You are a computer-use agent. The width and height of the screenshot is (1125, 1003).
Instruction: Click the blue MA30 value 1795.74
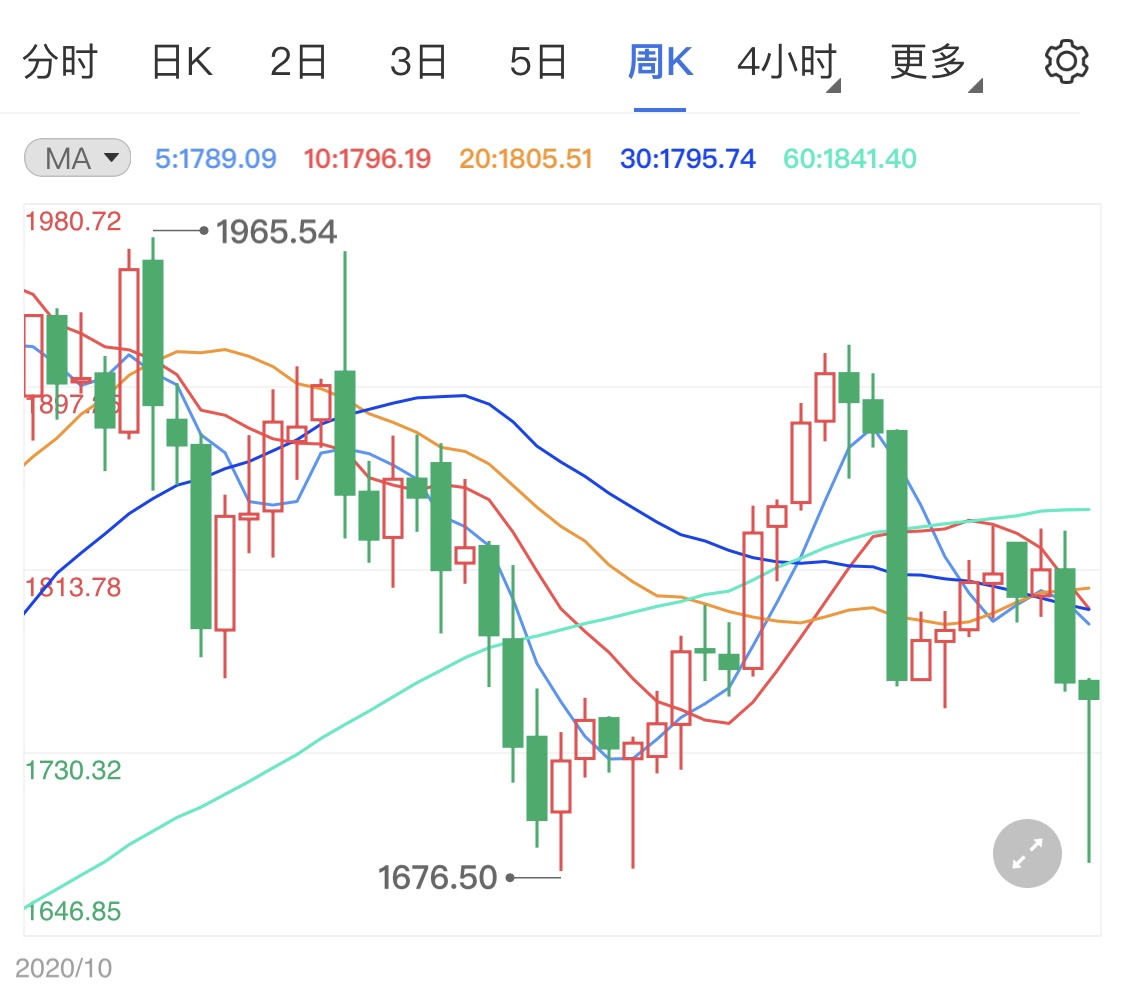coord(687,158)
